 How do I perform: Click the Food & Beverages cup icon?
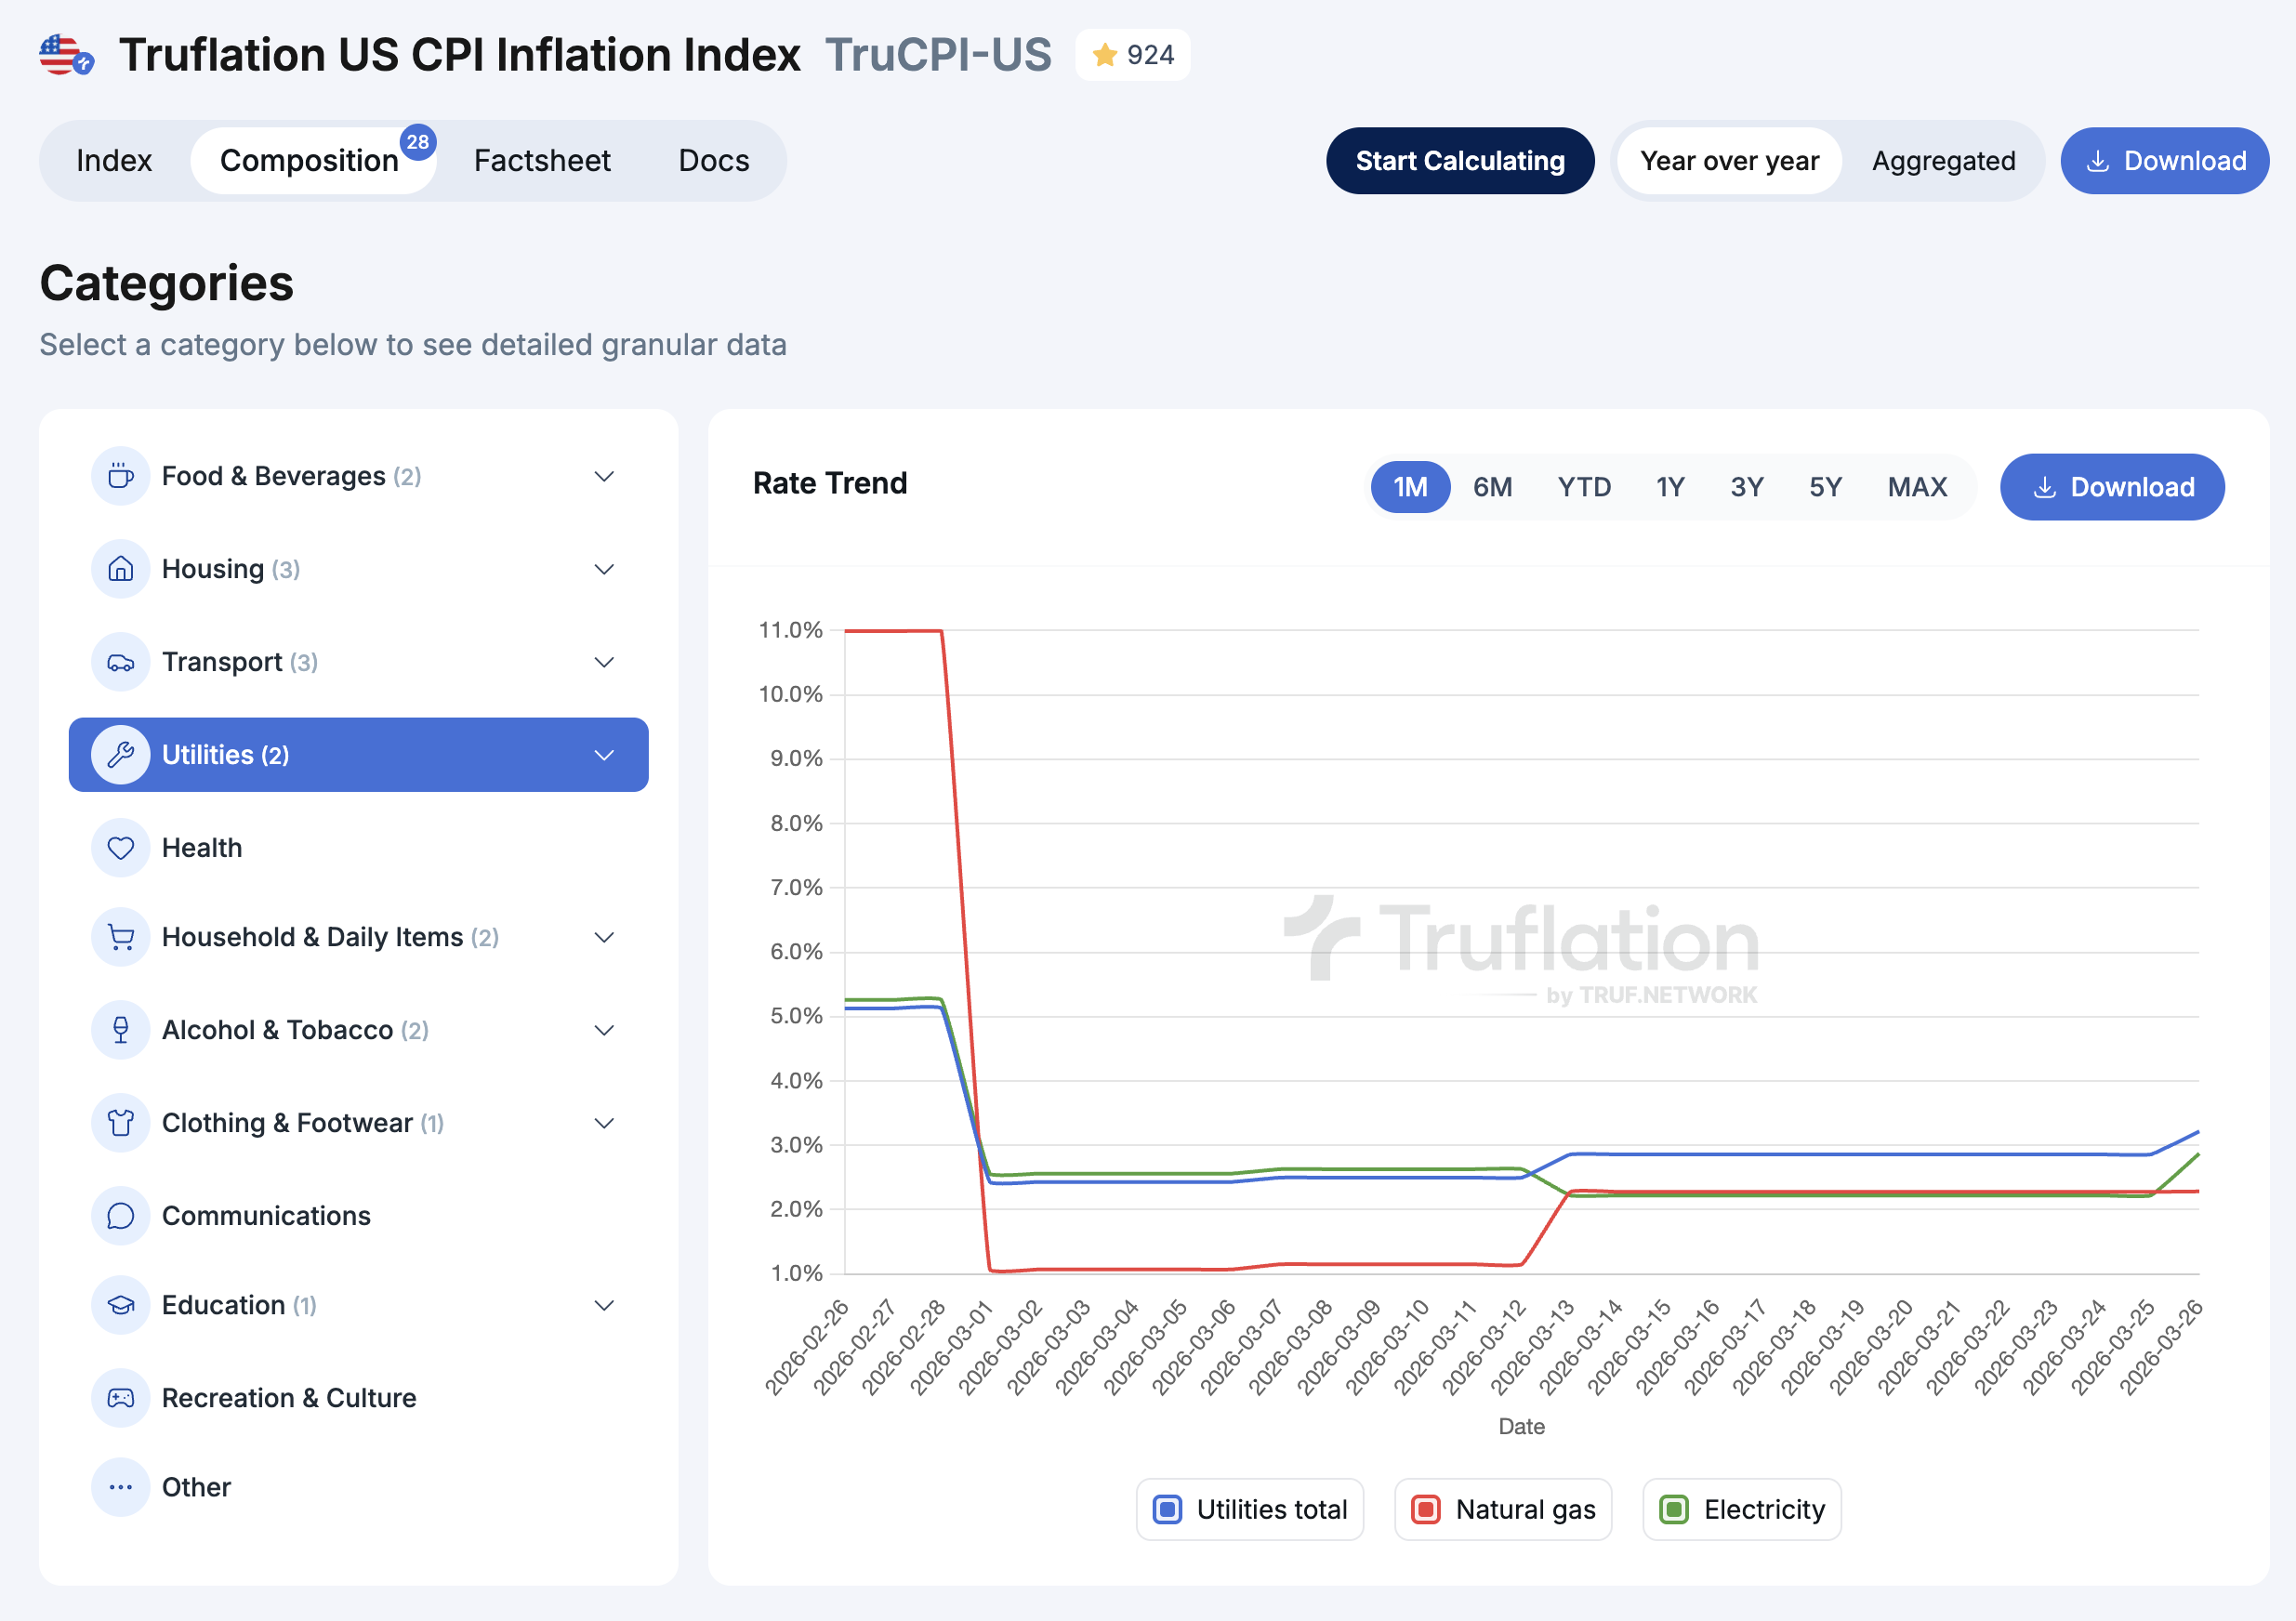[x=120, y=476]
